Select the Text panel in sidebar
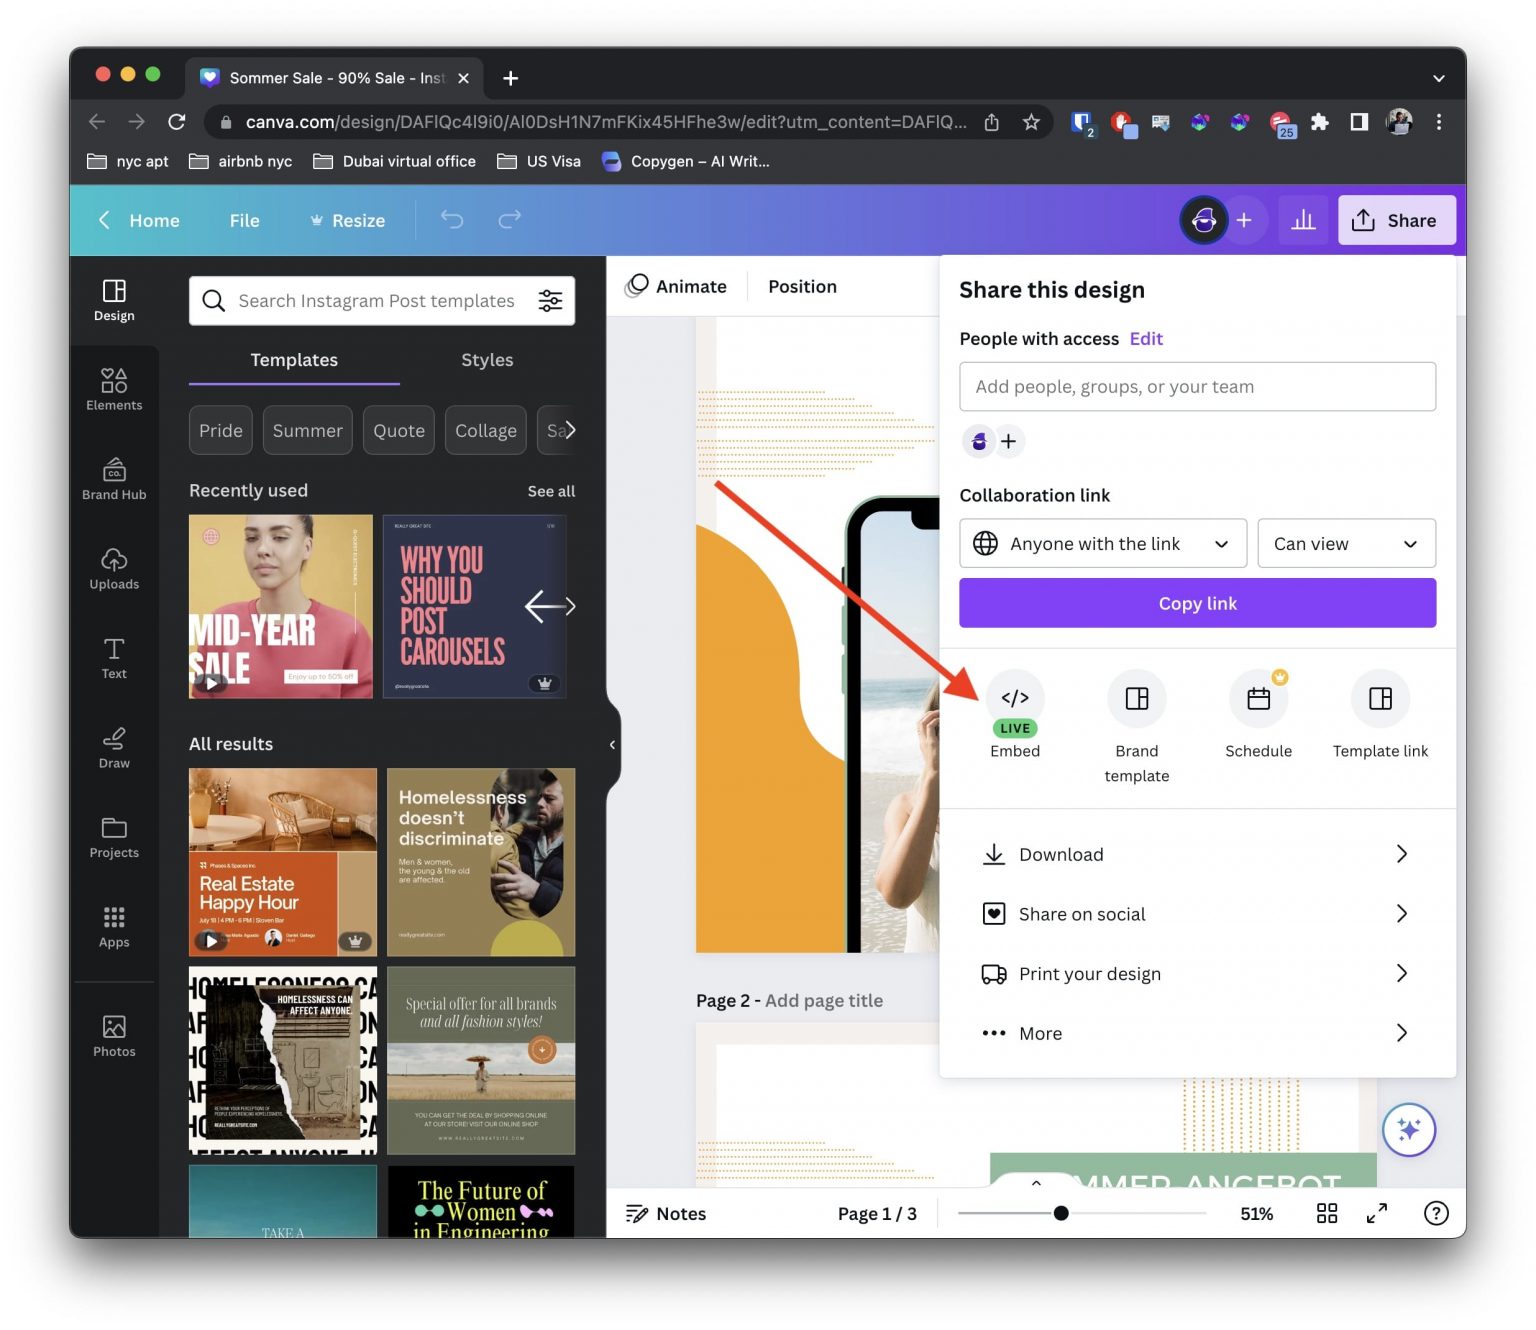 pyautogui.click(x=113, y=658)
